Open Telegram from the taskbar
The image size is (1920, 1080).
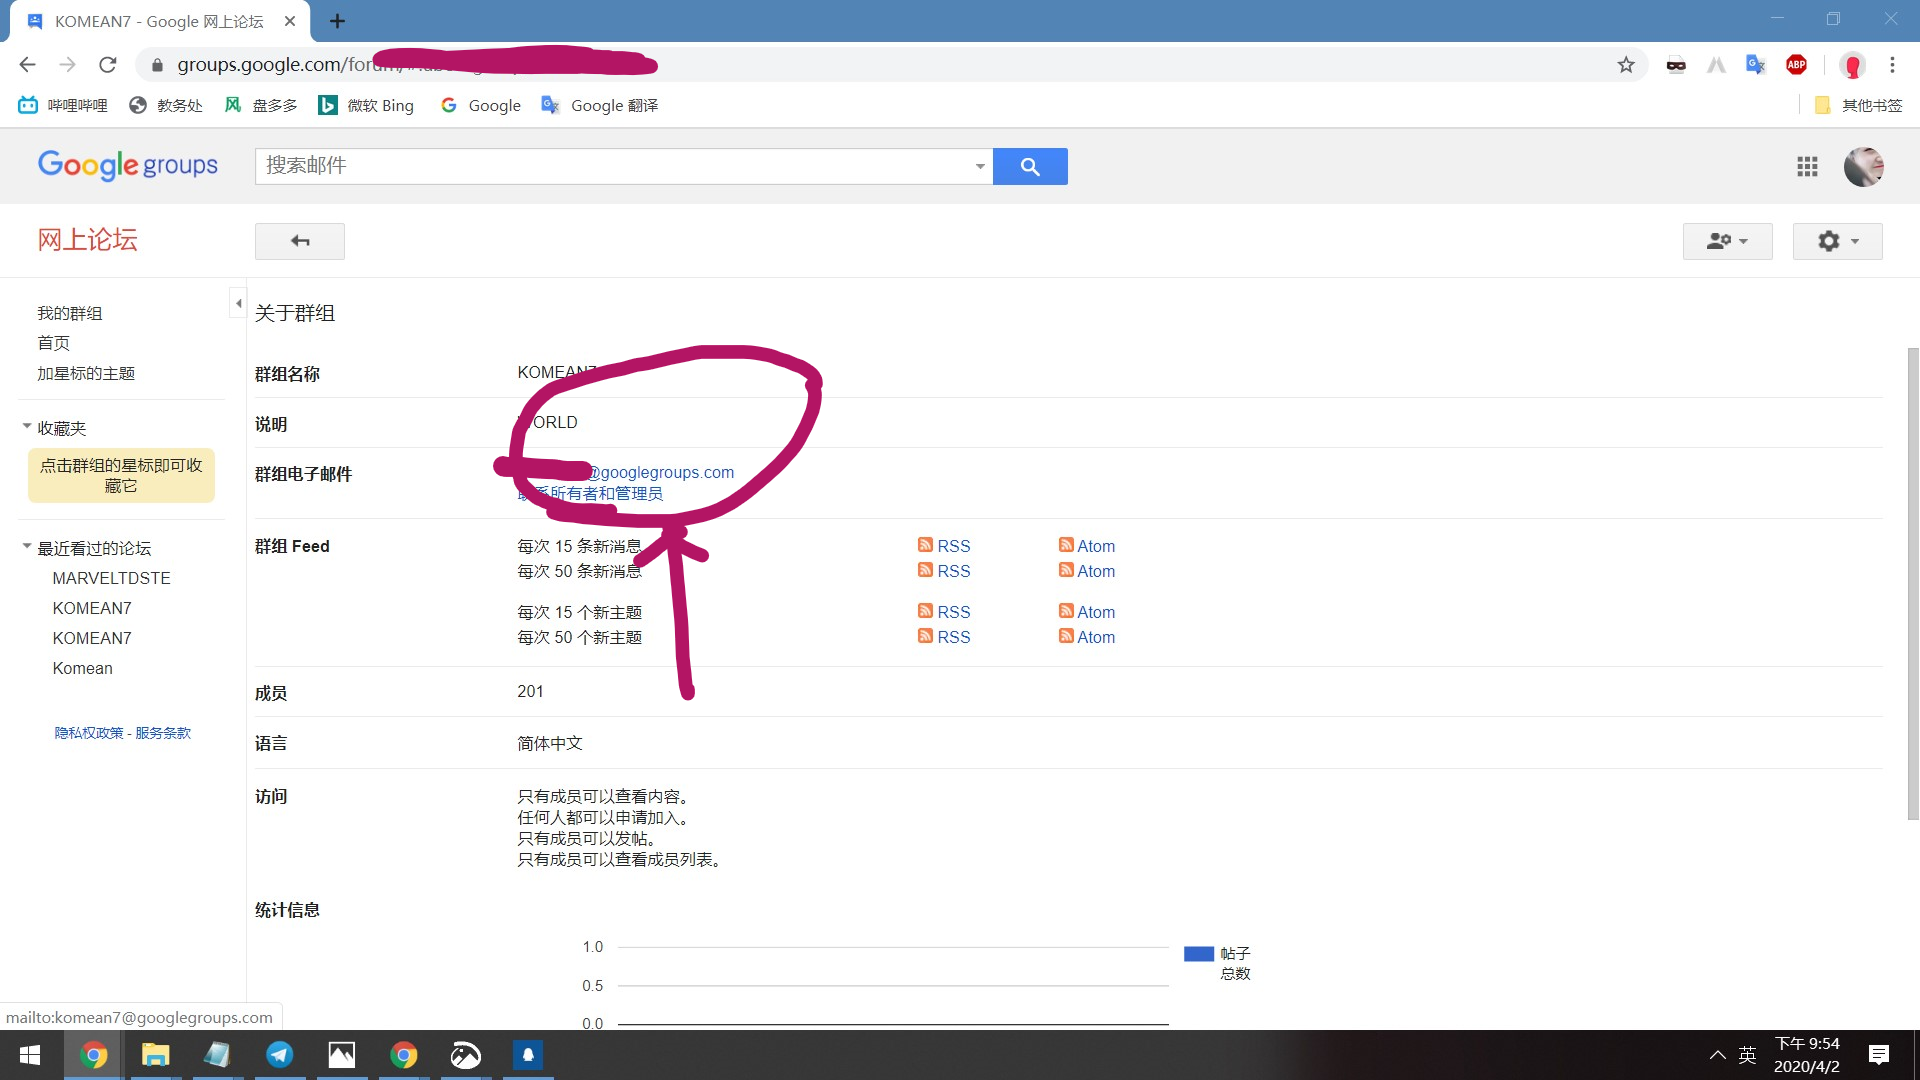point(279,1055)
